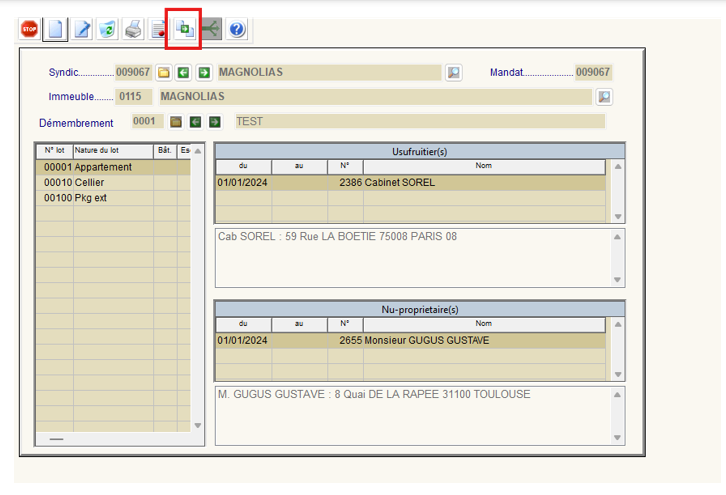Click the printer icon
The width and height of the screenshot is (726, 495).
(x=133, y=29)
